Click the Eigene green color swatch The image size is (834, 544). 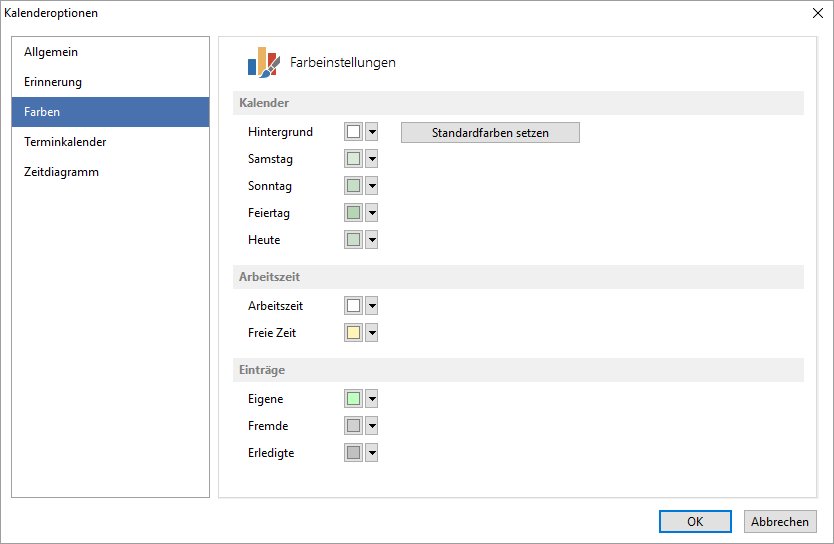[x=353, y=398]
